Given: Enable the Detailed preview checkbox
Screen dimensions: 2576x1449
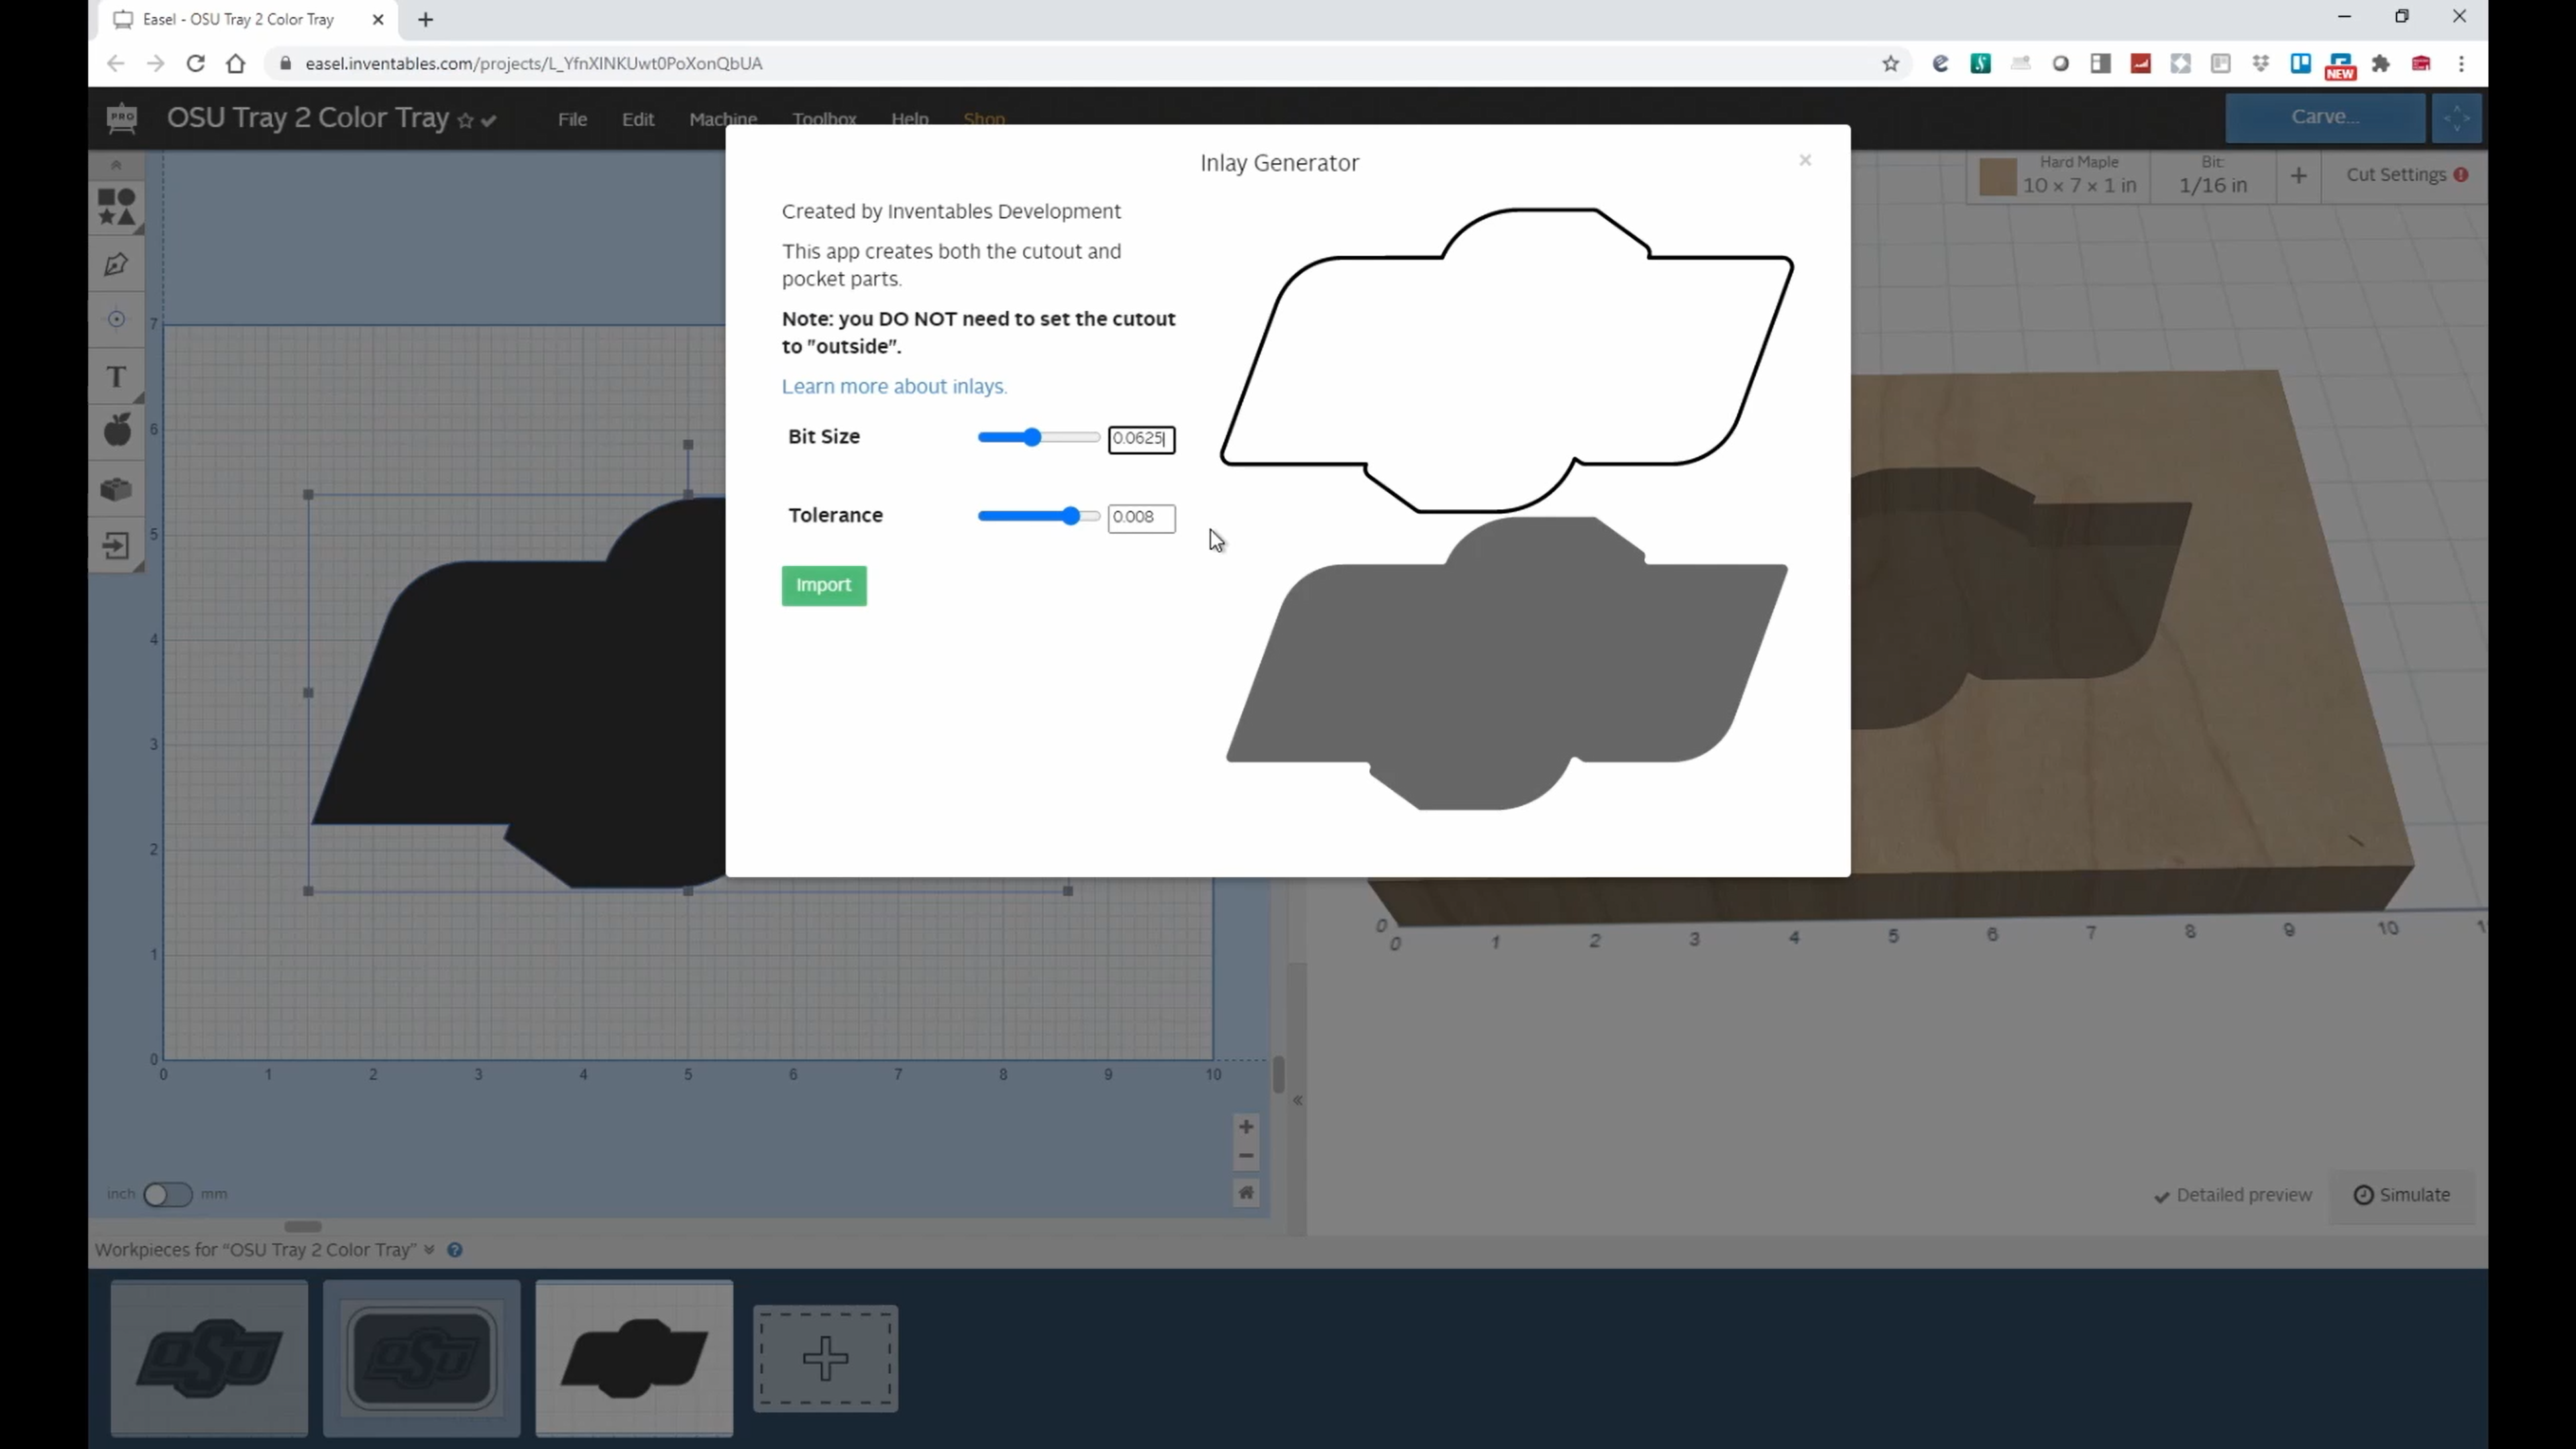Looking at the screenshot, I should click(2162, 1194).
